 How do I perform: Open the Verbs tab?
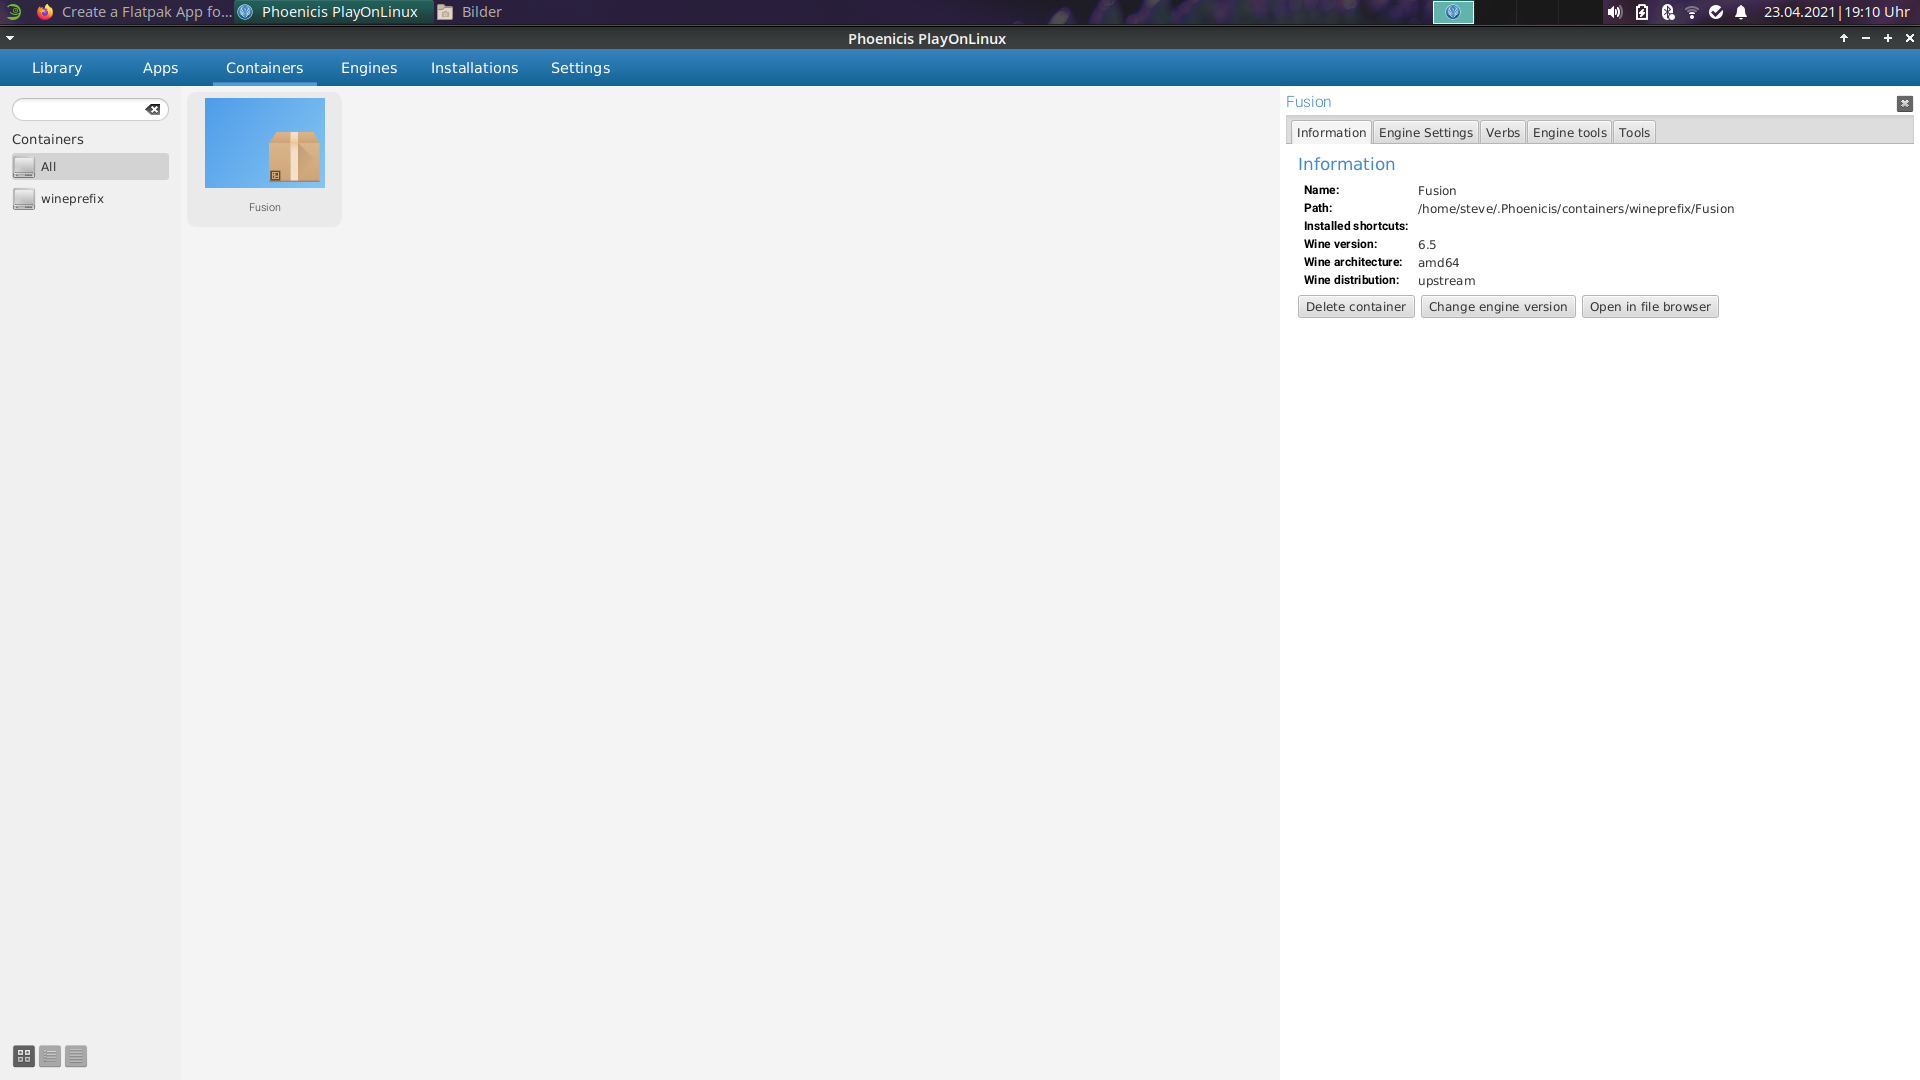point(1502,133)
